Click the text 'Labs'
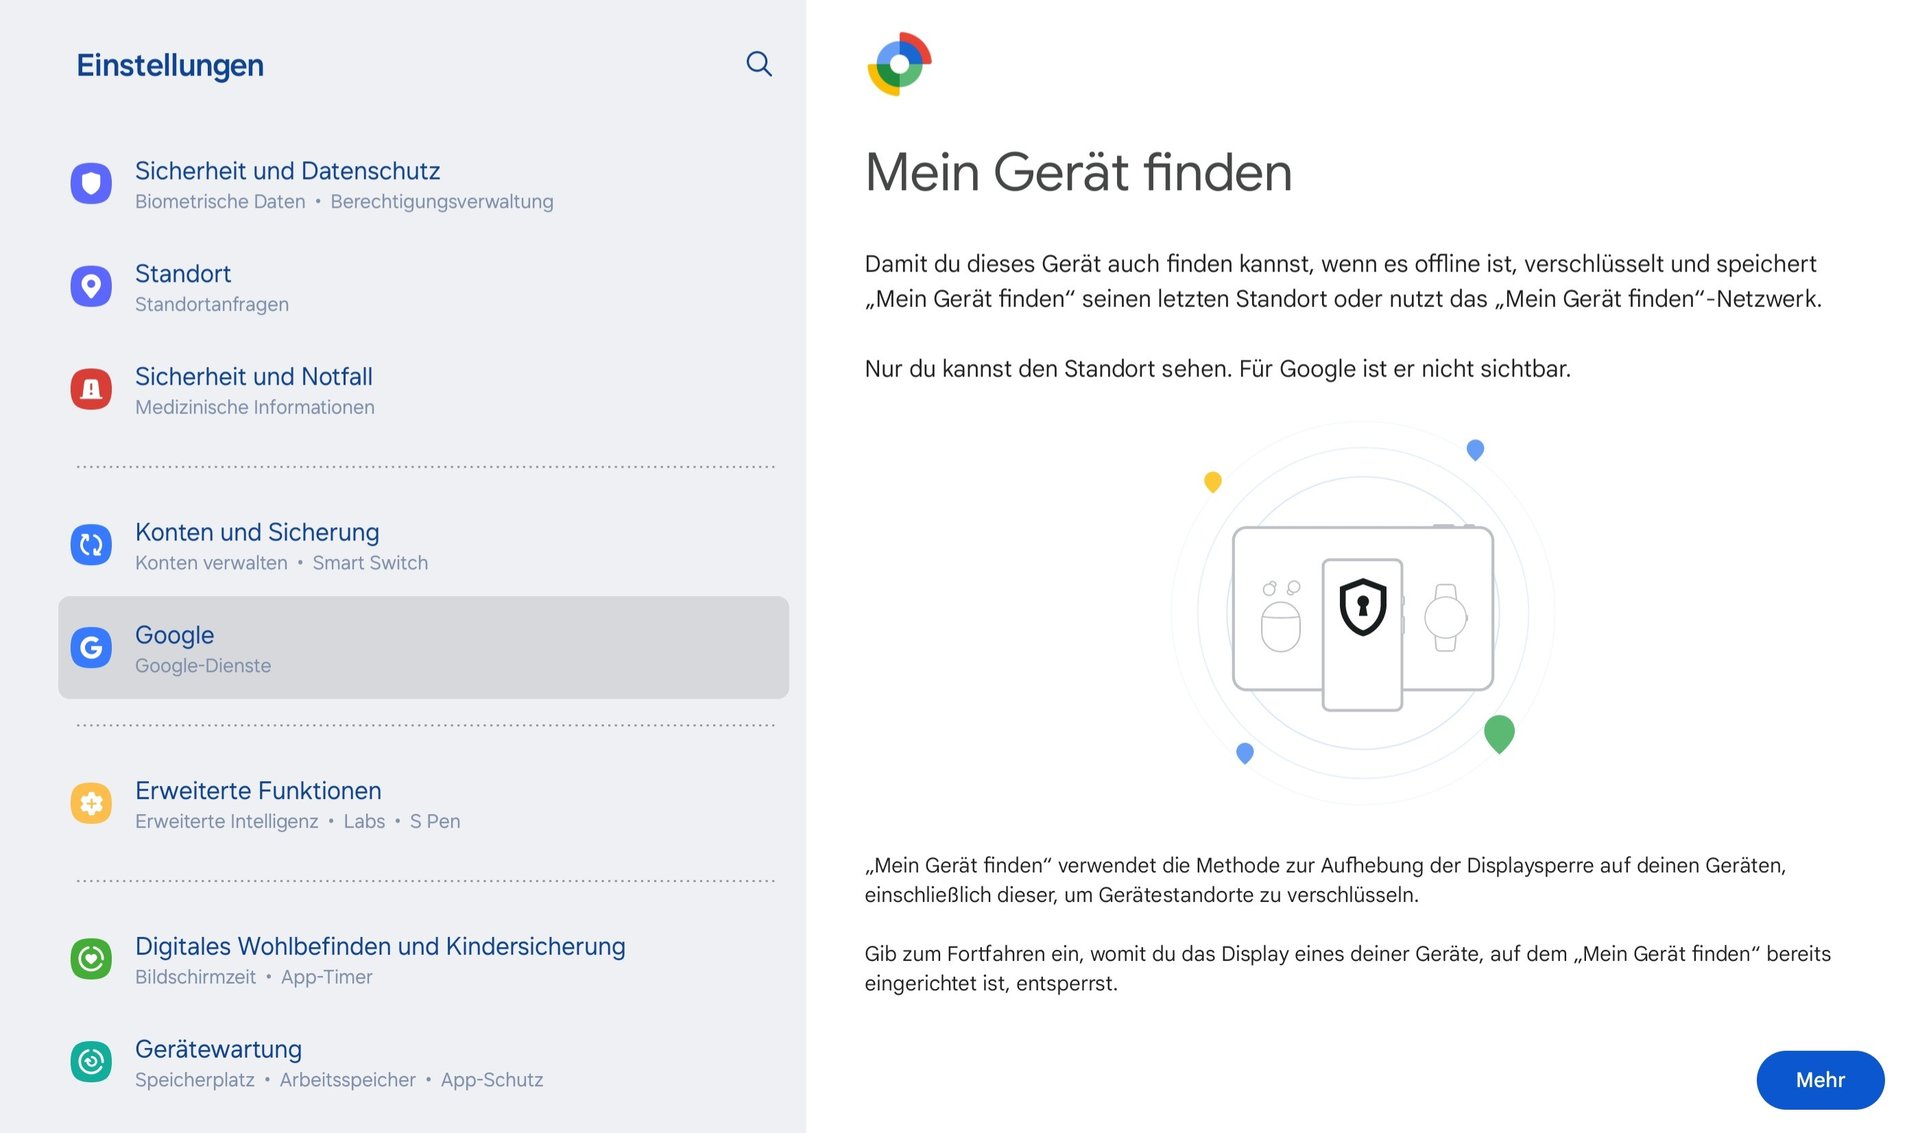The image size is (1920, 1133). point(364,822)
